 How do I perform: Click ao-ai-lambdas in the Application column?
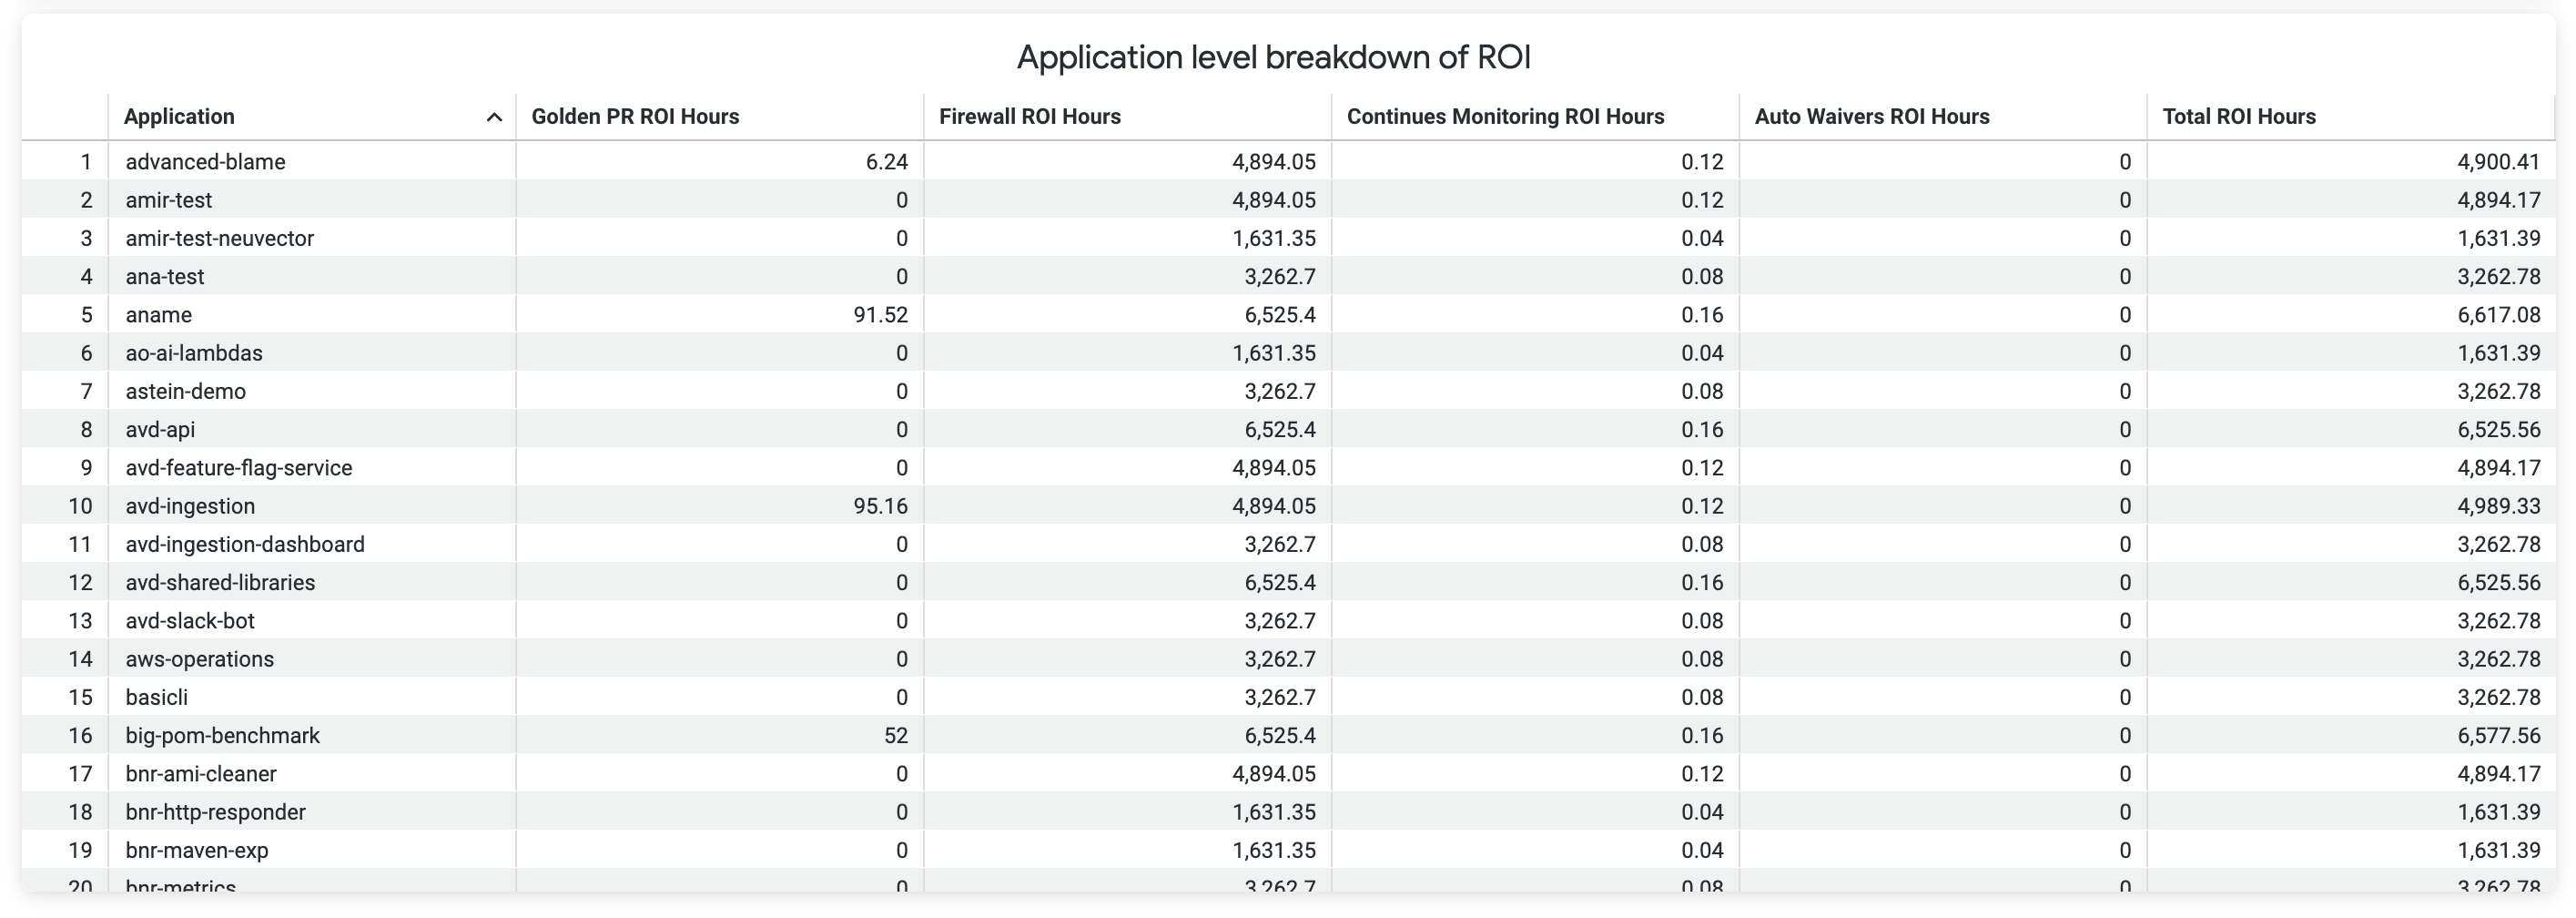(193, 353)
